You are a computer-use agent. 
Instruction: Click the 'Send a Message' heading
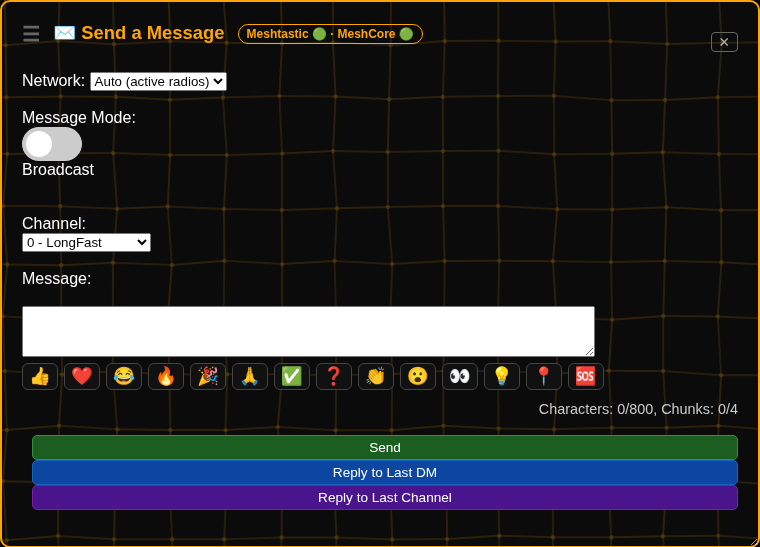(x=153, y=33)
